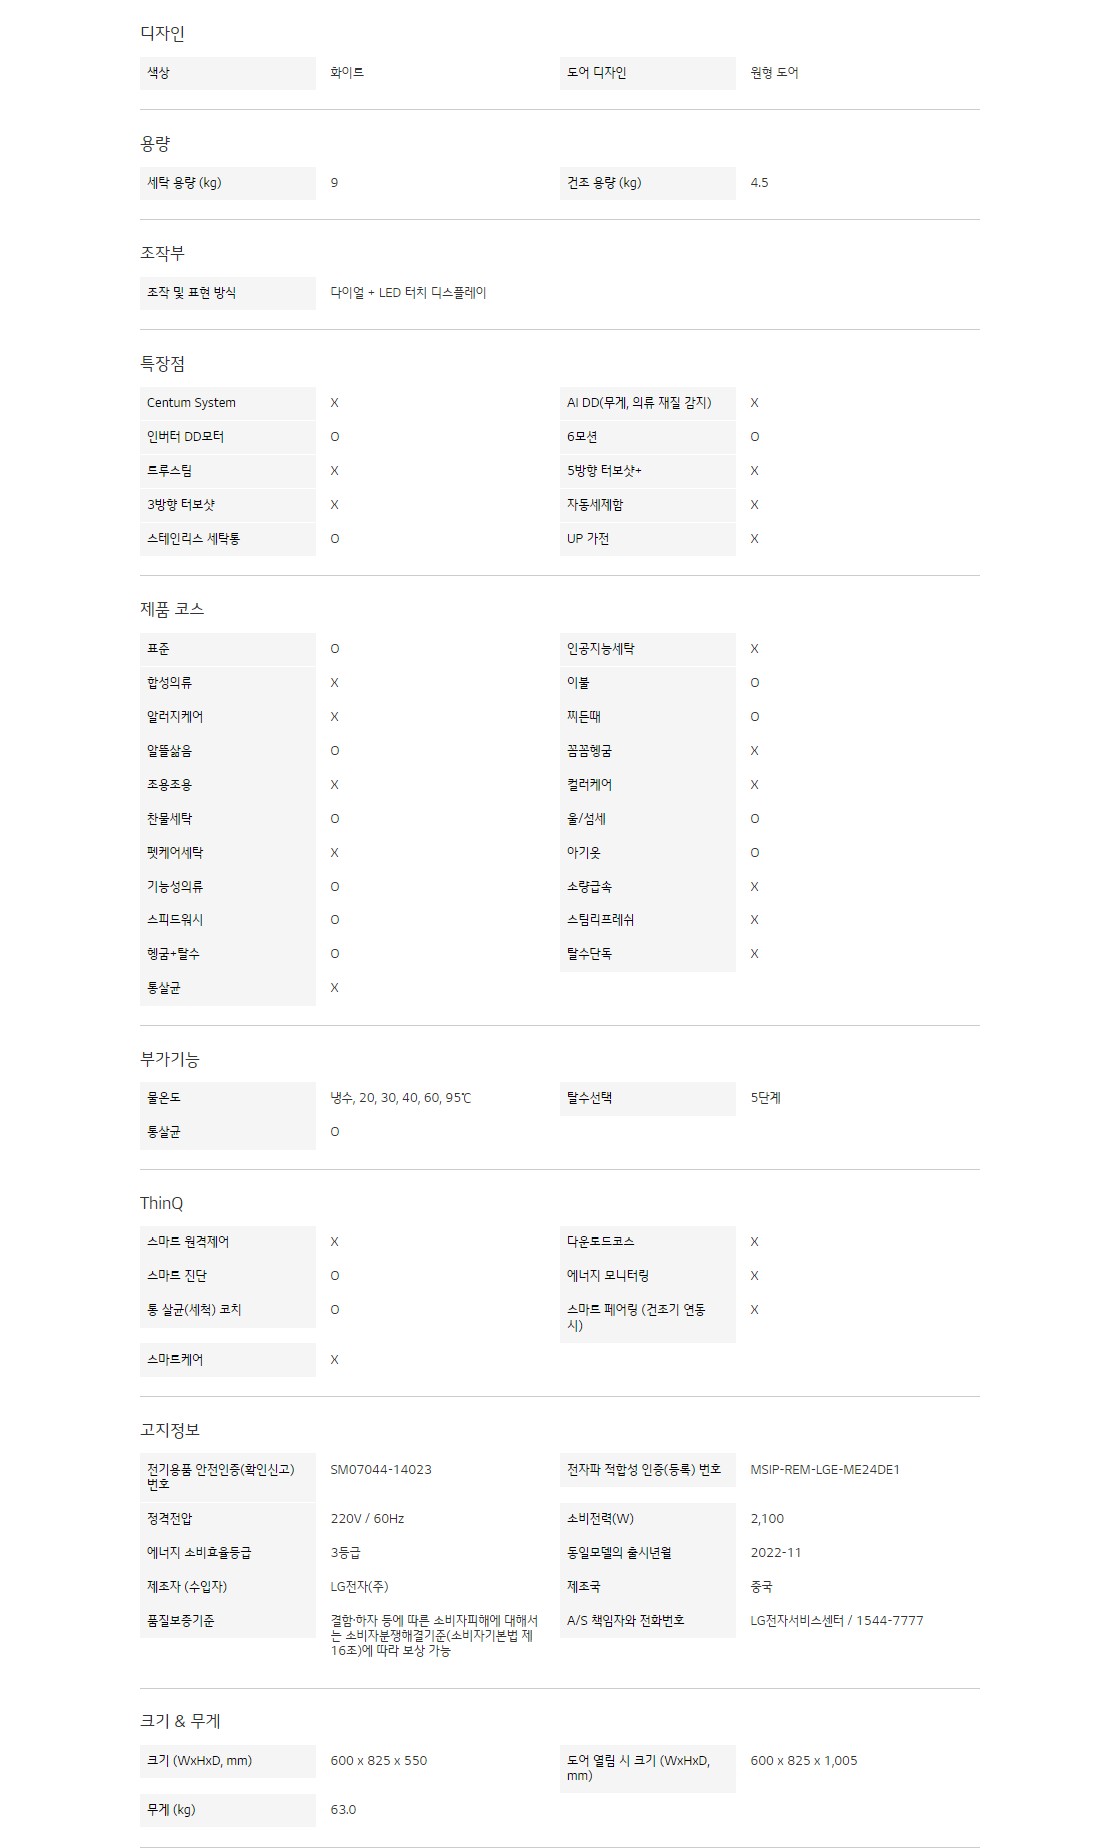Click the 제품 코스 heading

[172, 609]
